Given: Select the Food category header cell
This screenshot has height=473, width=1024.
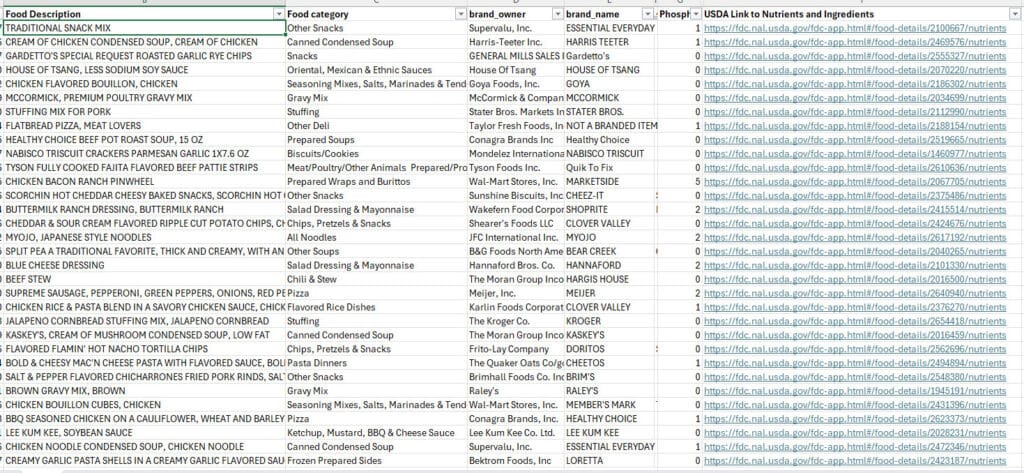Looking at the screenshot, I should pos(376,14).
